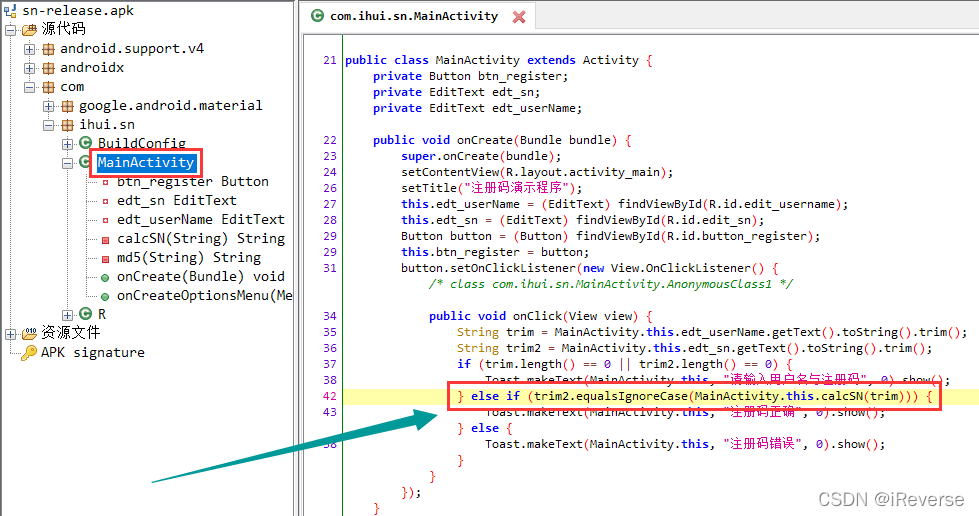Click the google.android.material package icon
Viewport: 979px width, 516px height.
(x=67, y=106)
